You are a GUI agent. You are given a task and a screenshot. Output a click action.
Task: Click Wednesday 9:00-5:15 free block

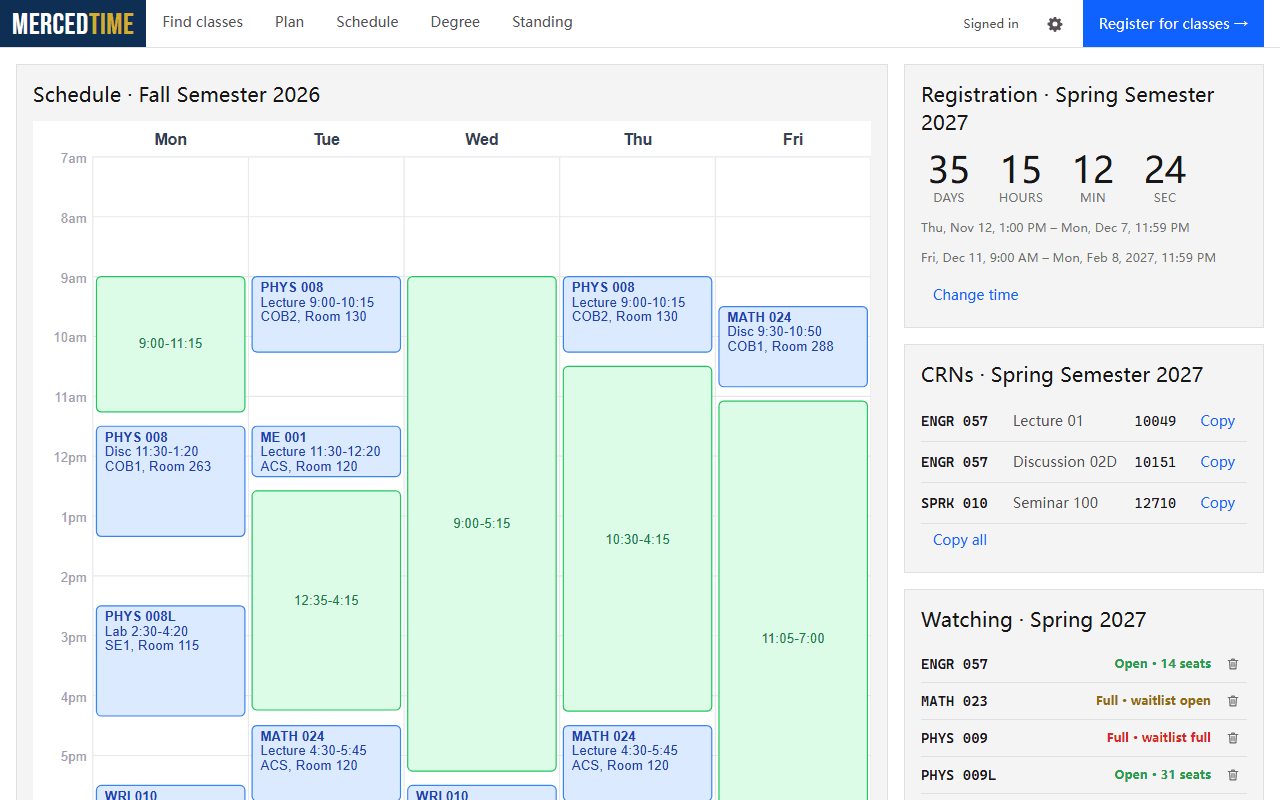pos(481,524)
